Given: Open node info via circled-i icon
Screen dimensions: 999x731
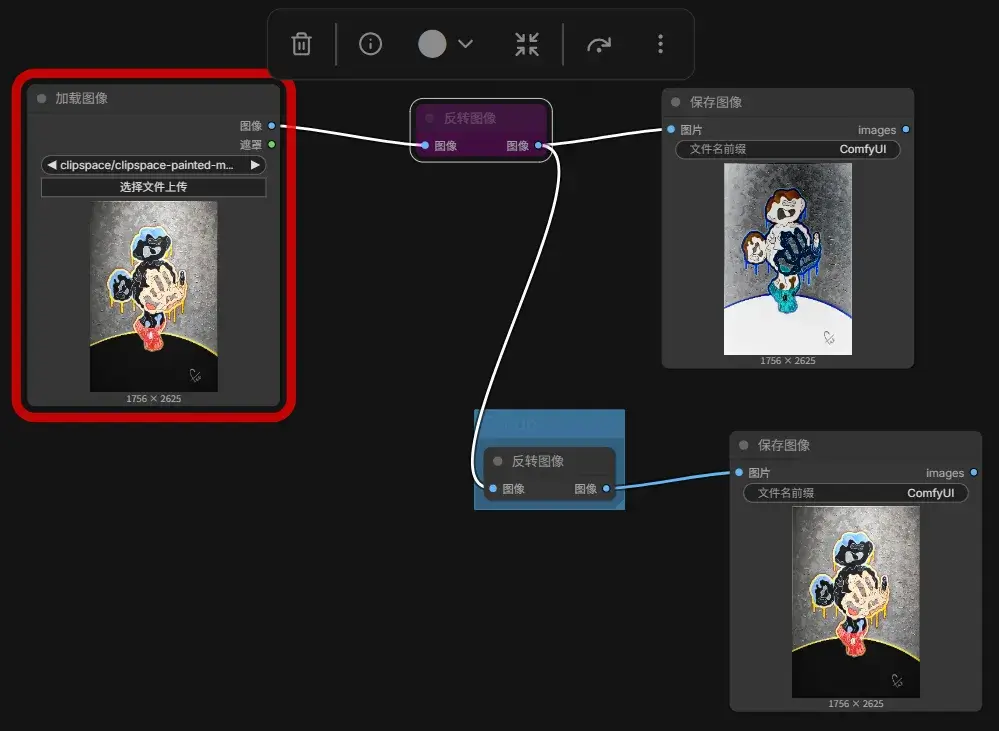Looking at the screenshot, I should [370, 44].
